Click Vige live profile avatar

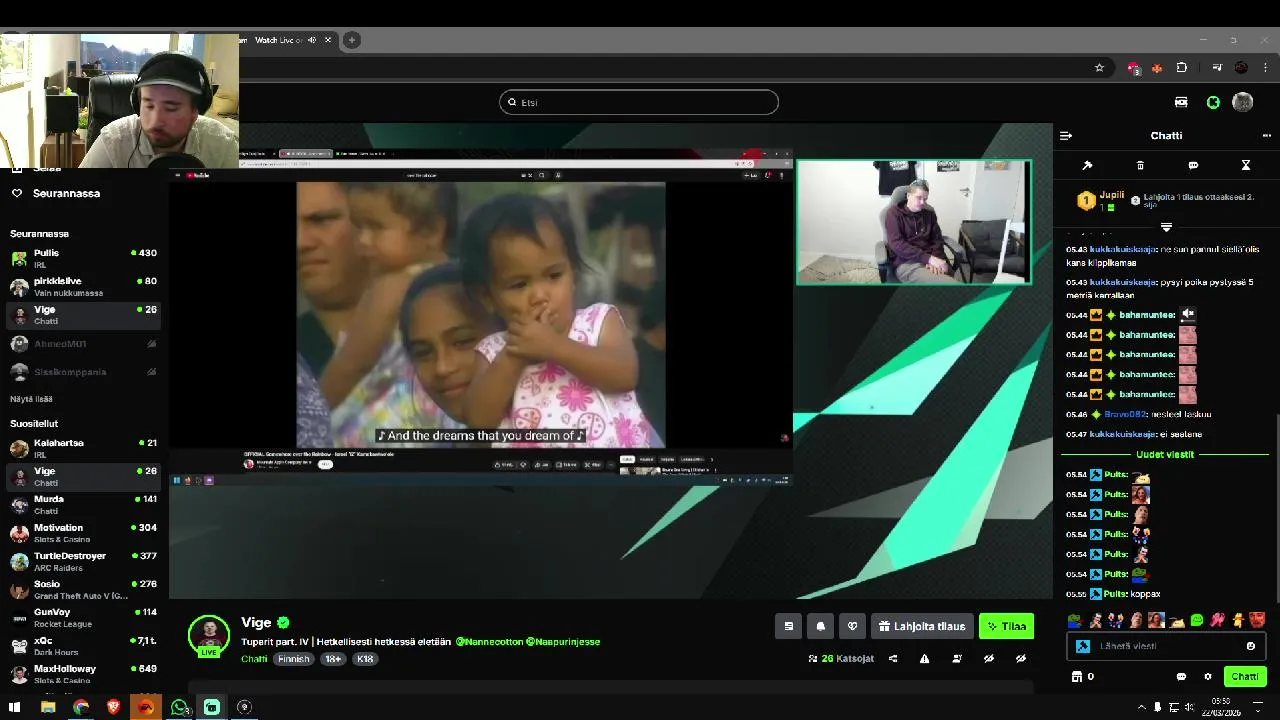click(x=209, y=635)
